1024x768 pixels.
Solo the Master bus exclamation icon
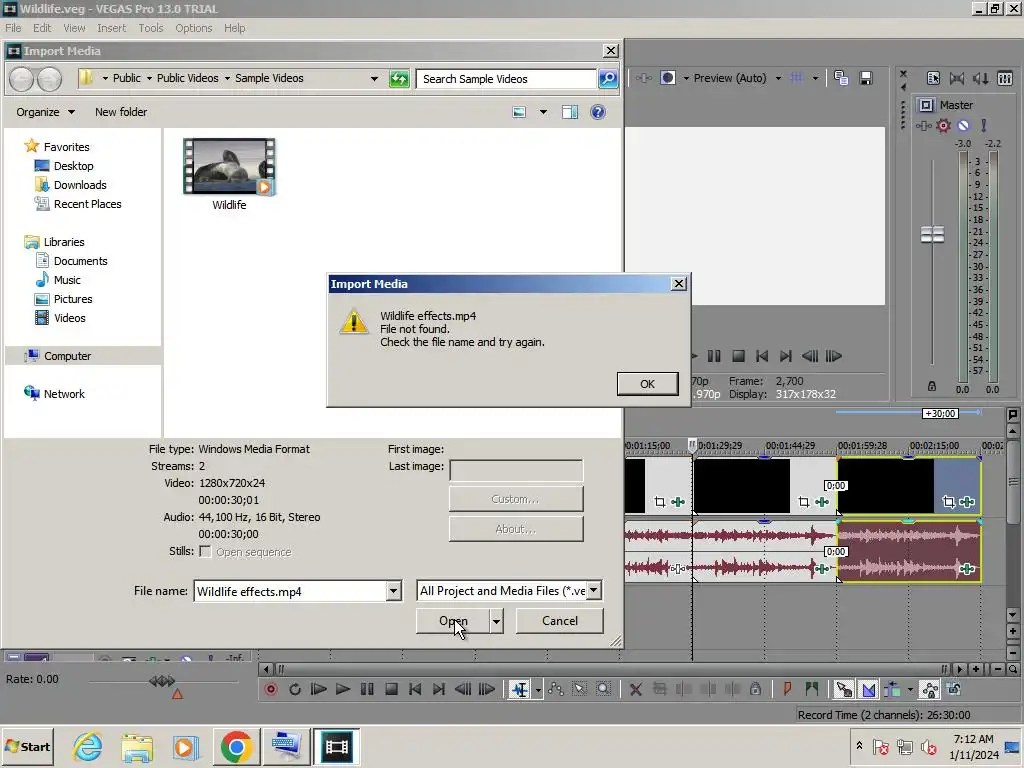point(984,125)
